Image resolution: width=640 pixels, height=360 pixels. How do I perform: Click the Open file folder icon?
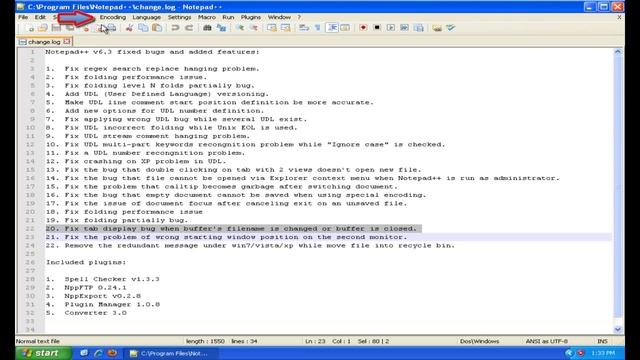pos(42,28)
